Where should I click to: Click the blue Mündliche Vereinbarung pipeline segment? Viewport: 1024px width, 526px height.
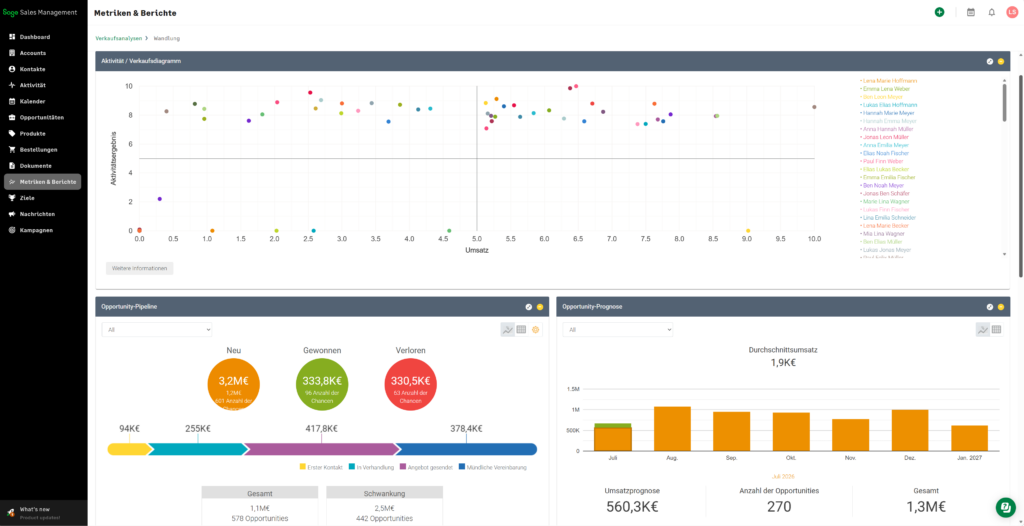(x=466, y=449)
